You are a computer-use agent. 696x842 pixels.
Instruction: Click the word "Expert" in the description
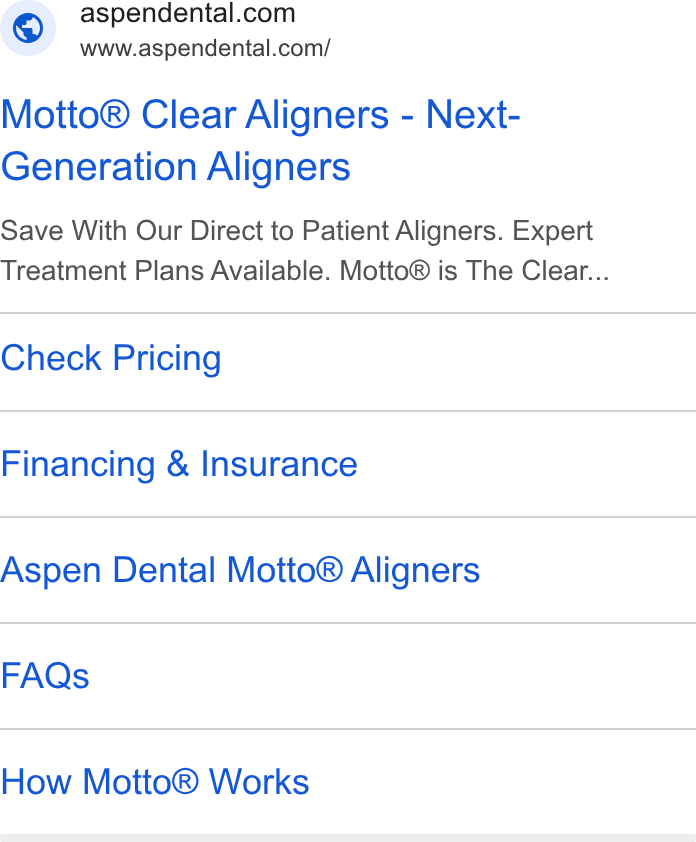click(x=553, y=231)
